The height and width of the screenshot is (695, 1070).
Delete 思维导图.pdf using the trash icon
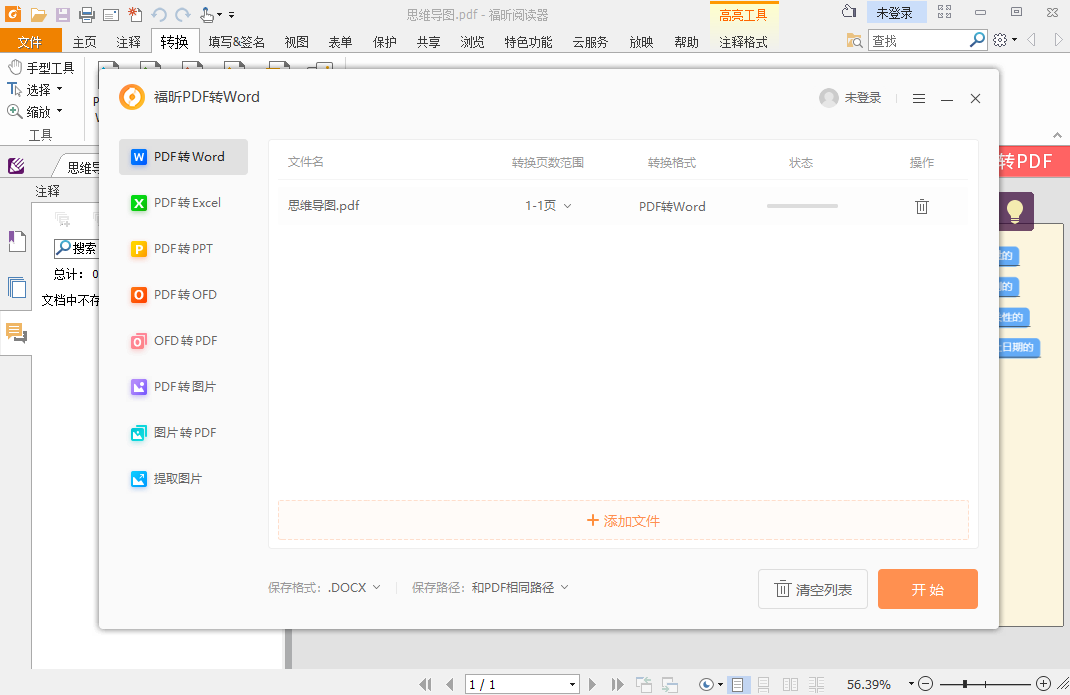(x=921, y=206)
